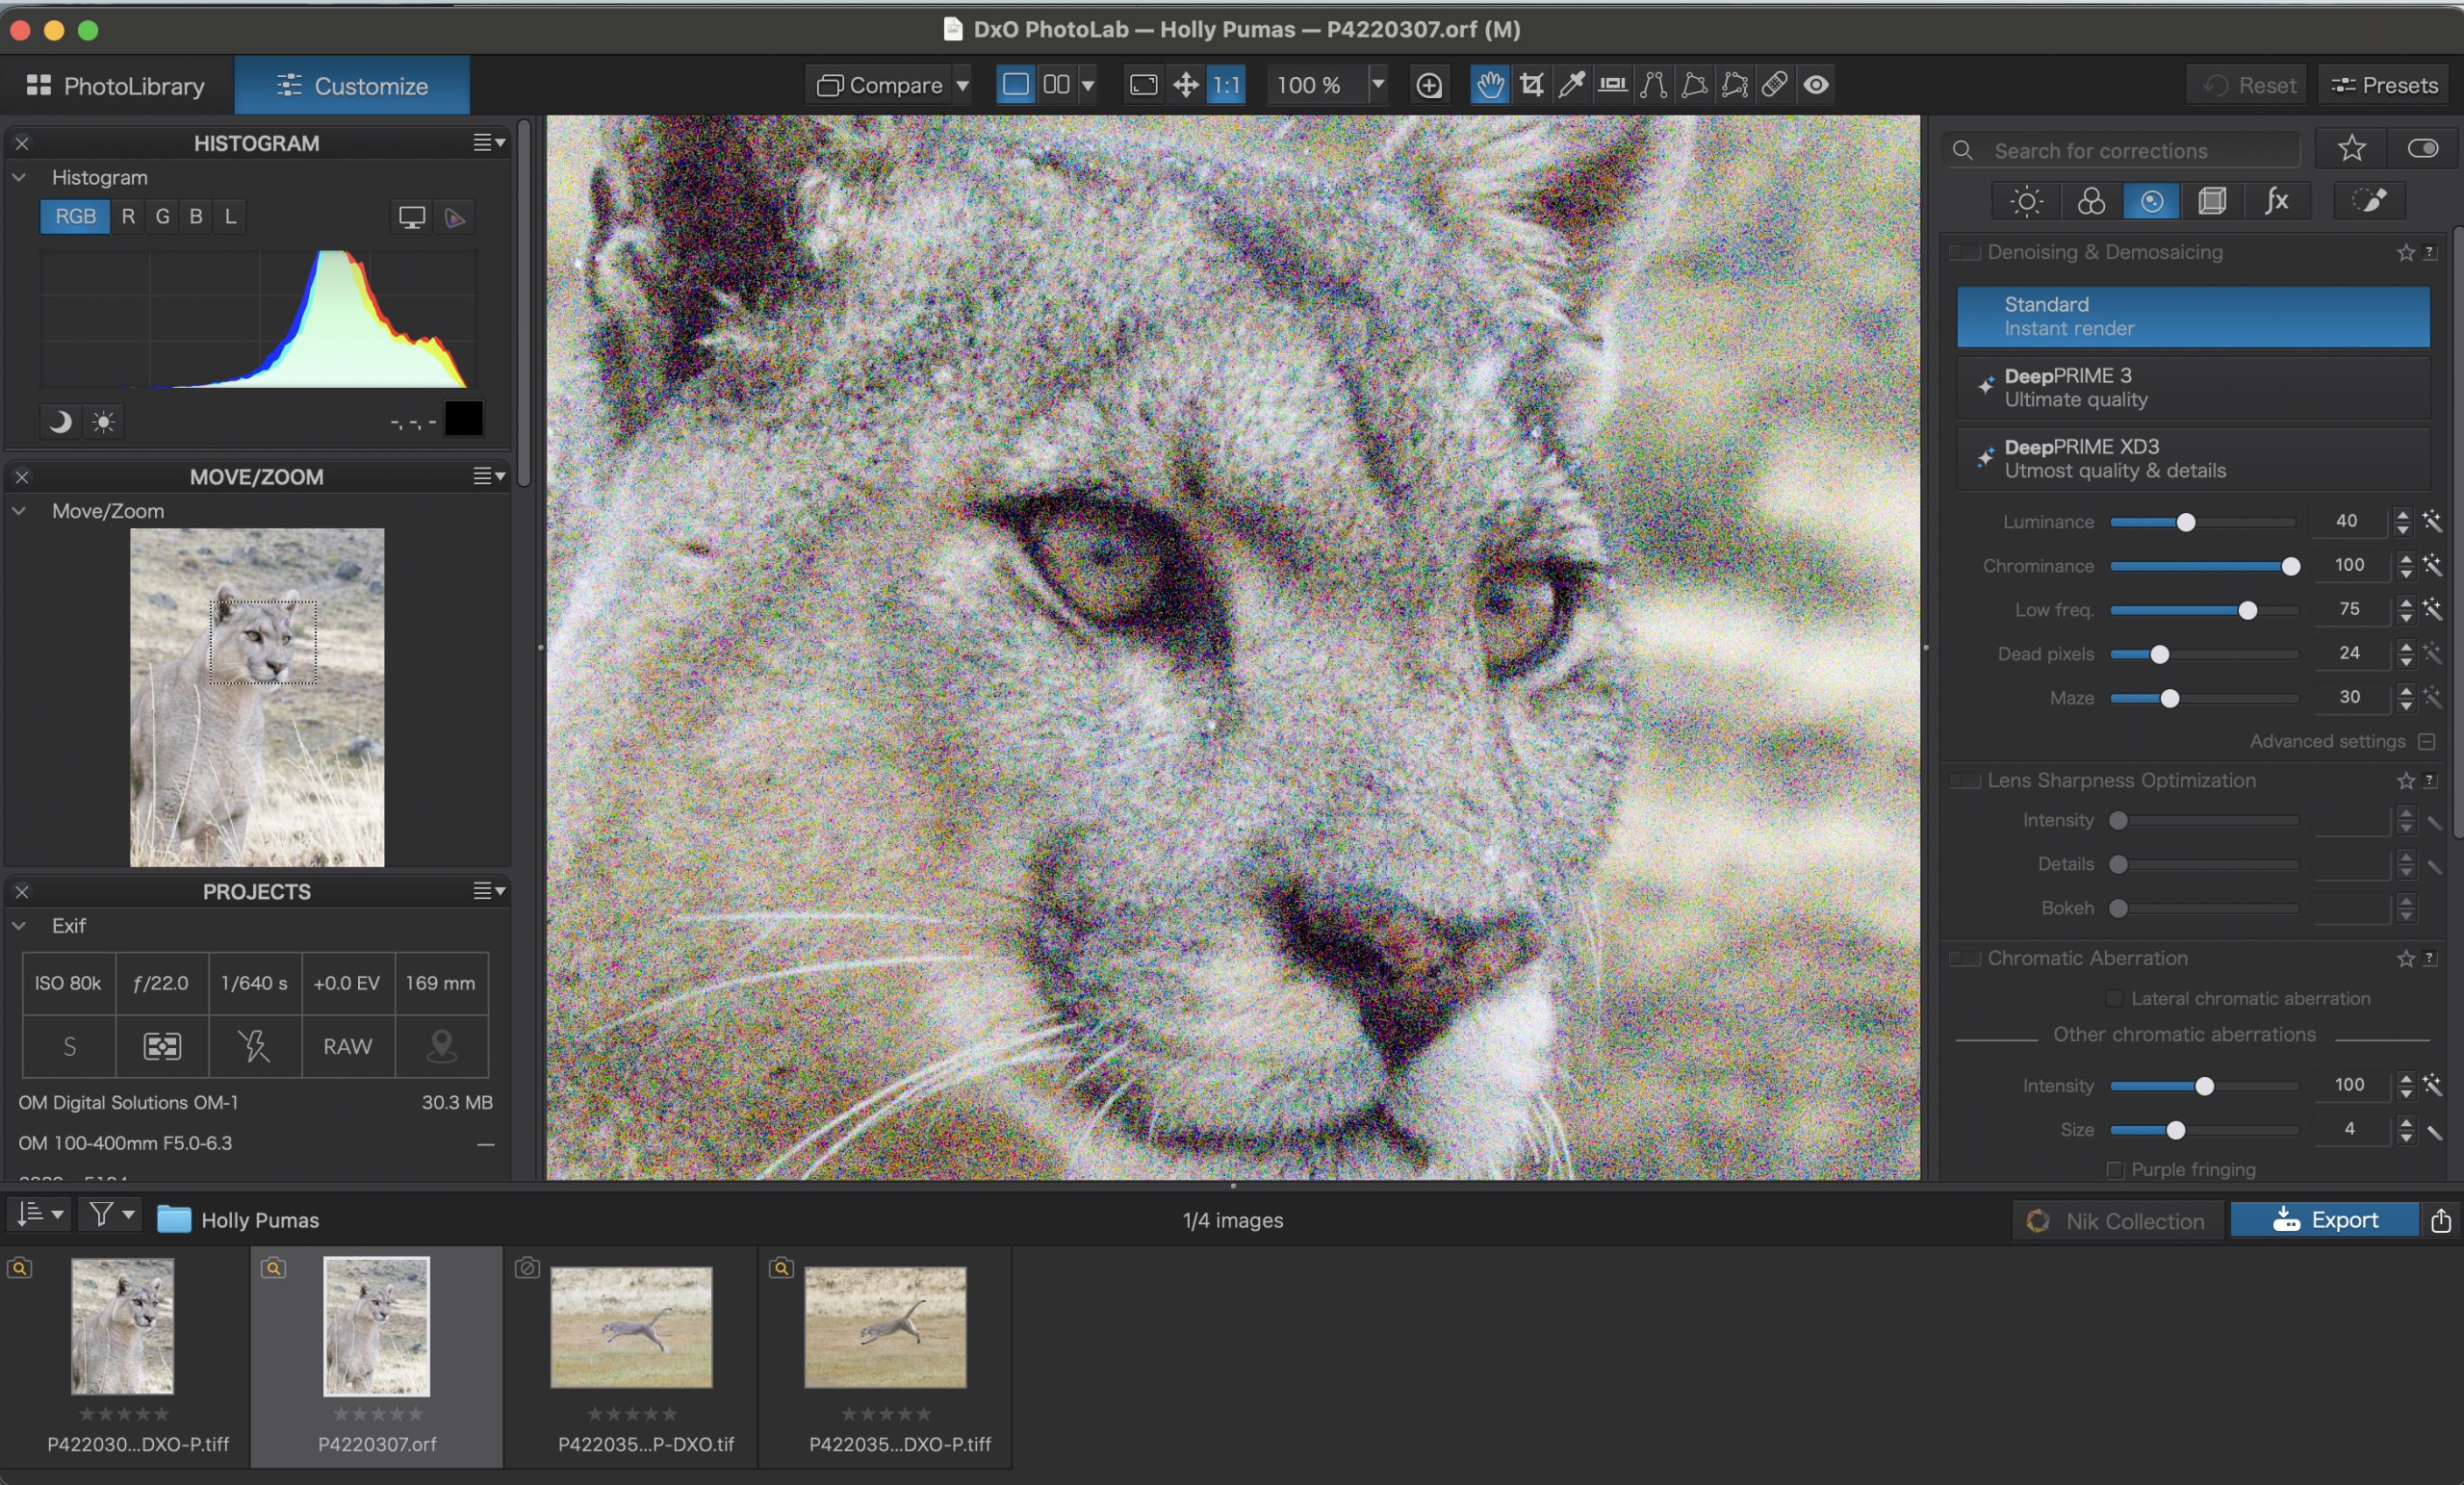Toggle Lens Sharpness Optimization switch

click(1965, 781)
